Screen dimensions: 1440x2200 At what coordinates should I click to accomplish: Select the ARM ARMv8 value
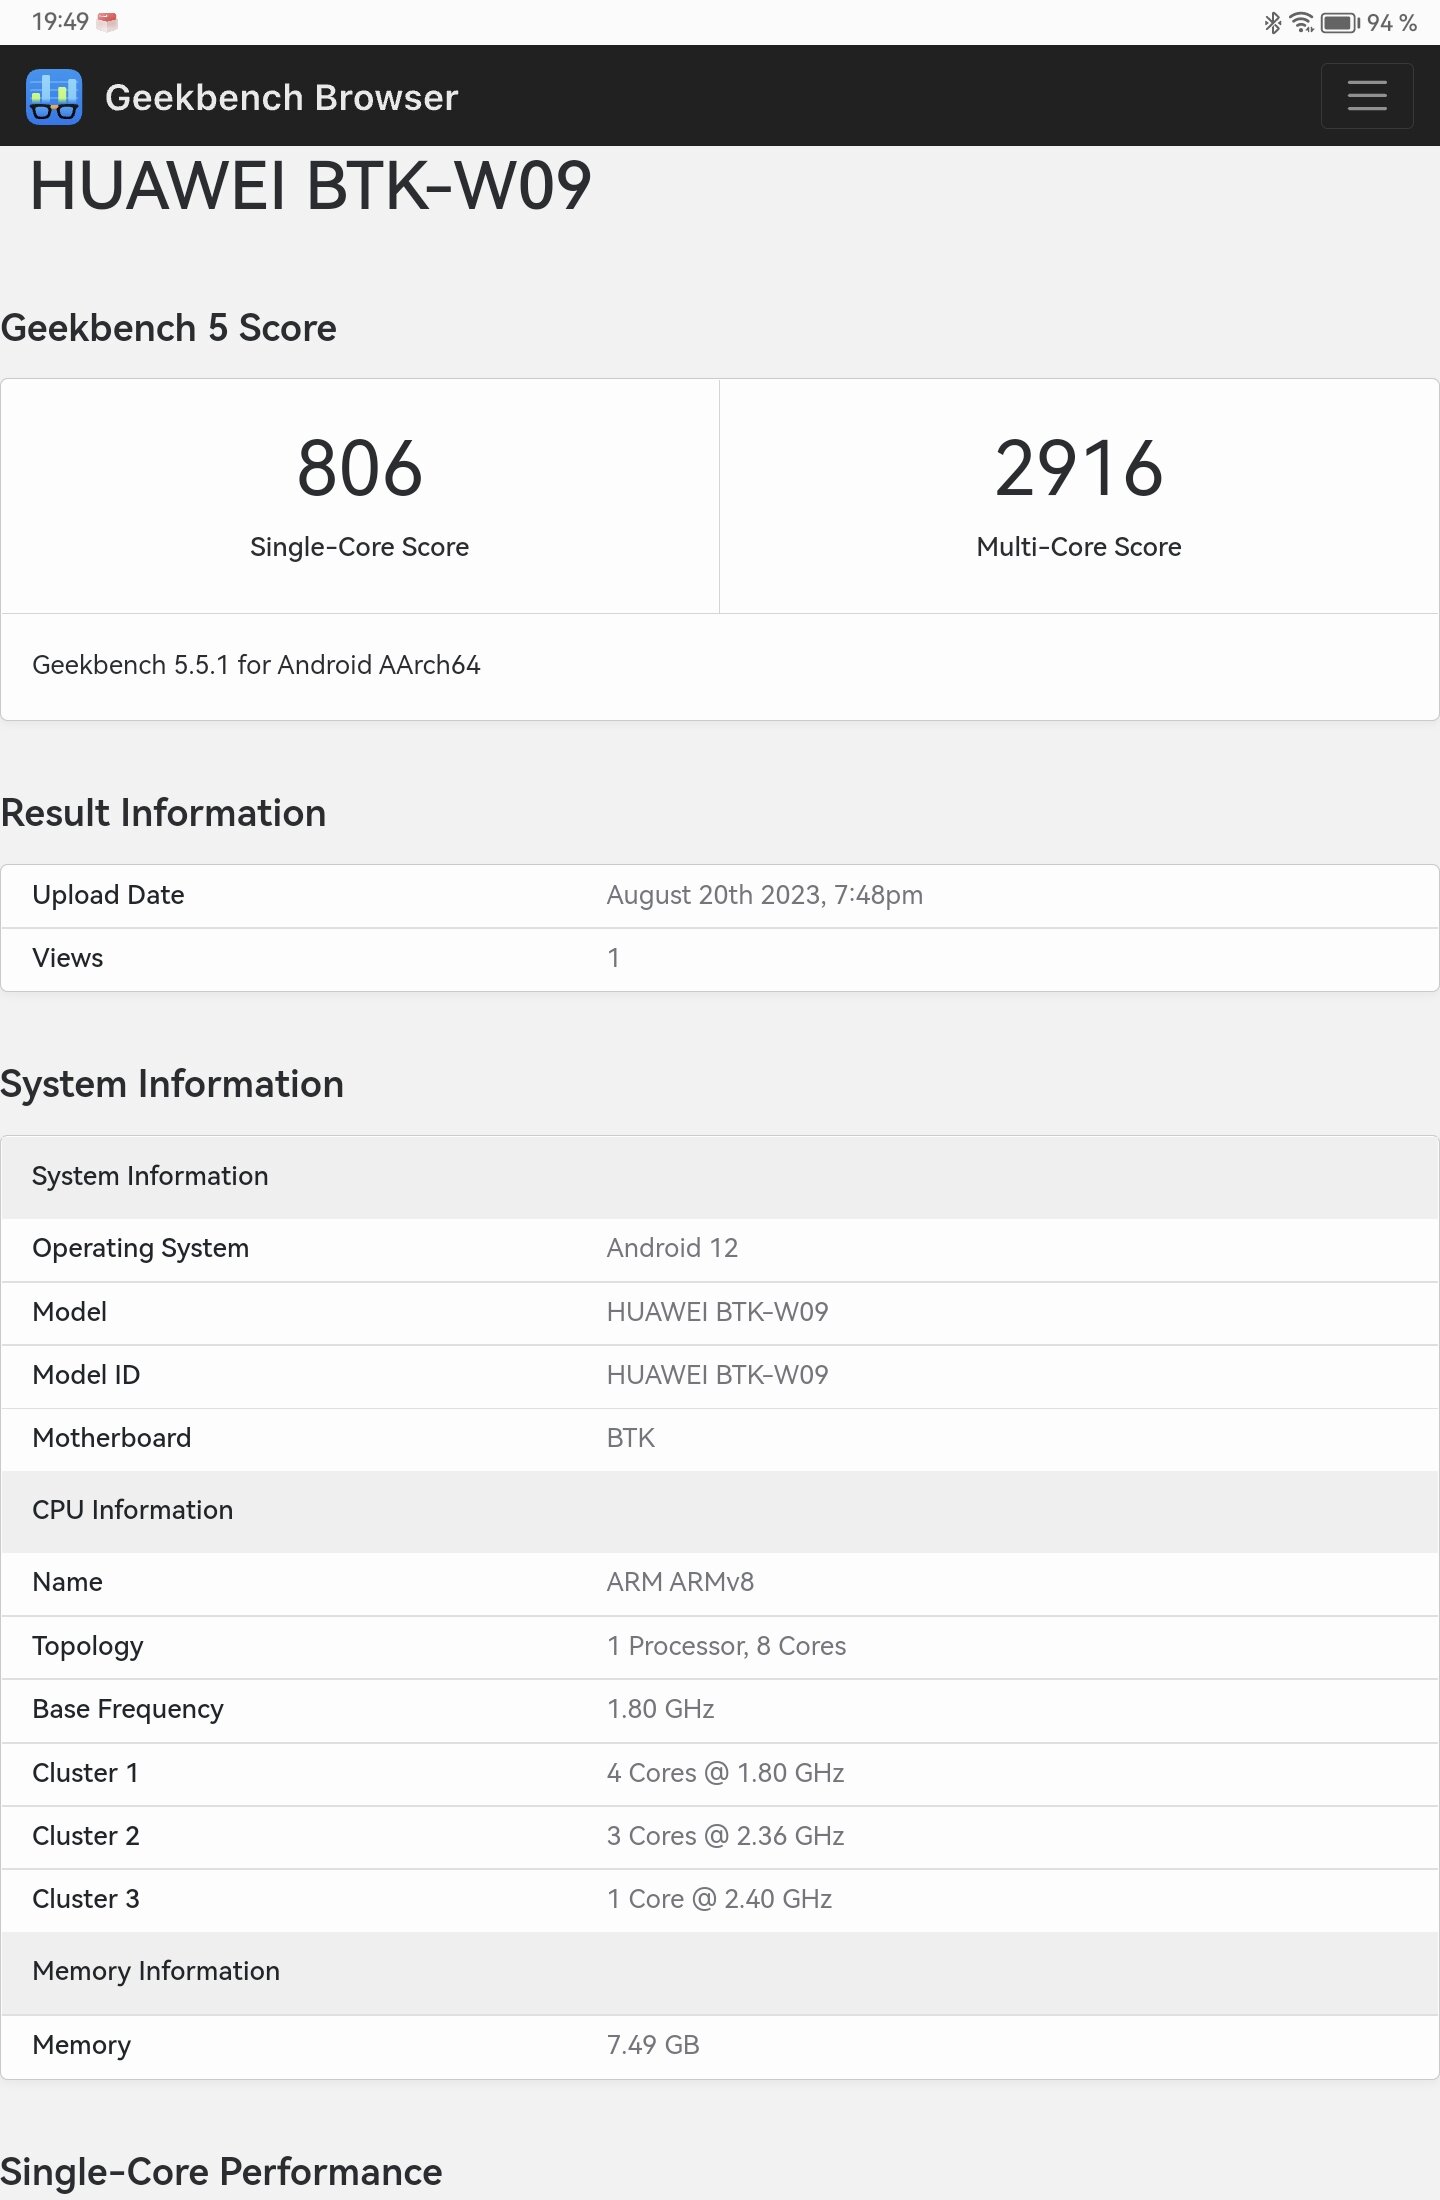[x=680, y=1582]
